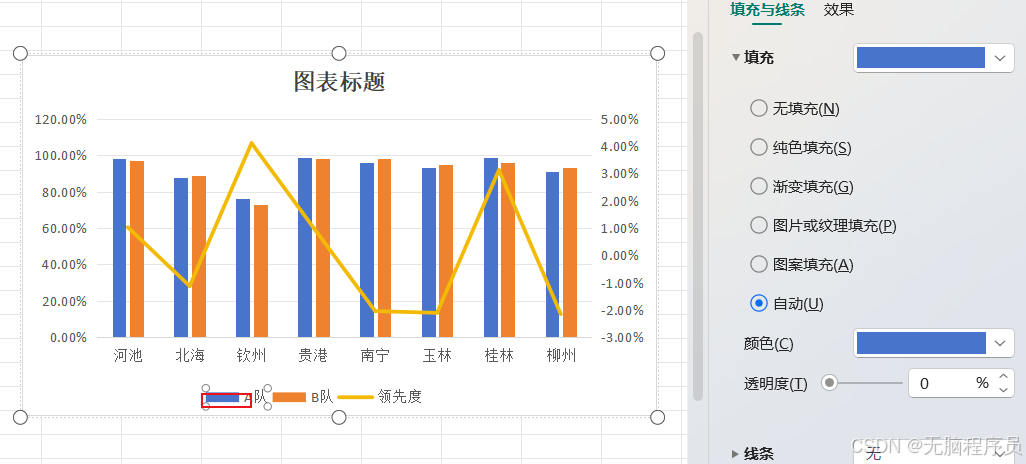Select the A队 legend entry
The height and width of the screenshot is (464, 1026).
[236, 397]
